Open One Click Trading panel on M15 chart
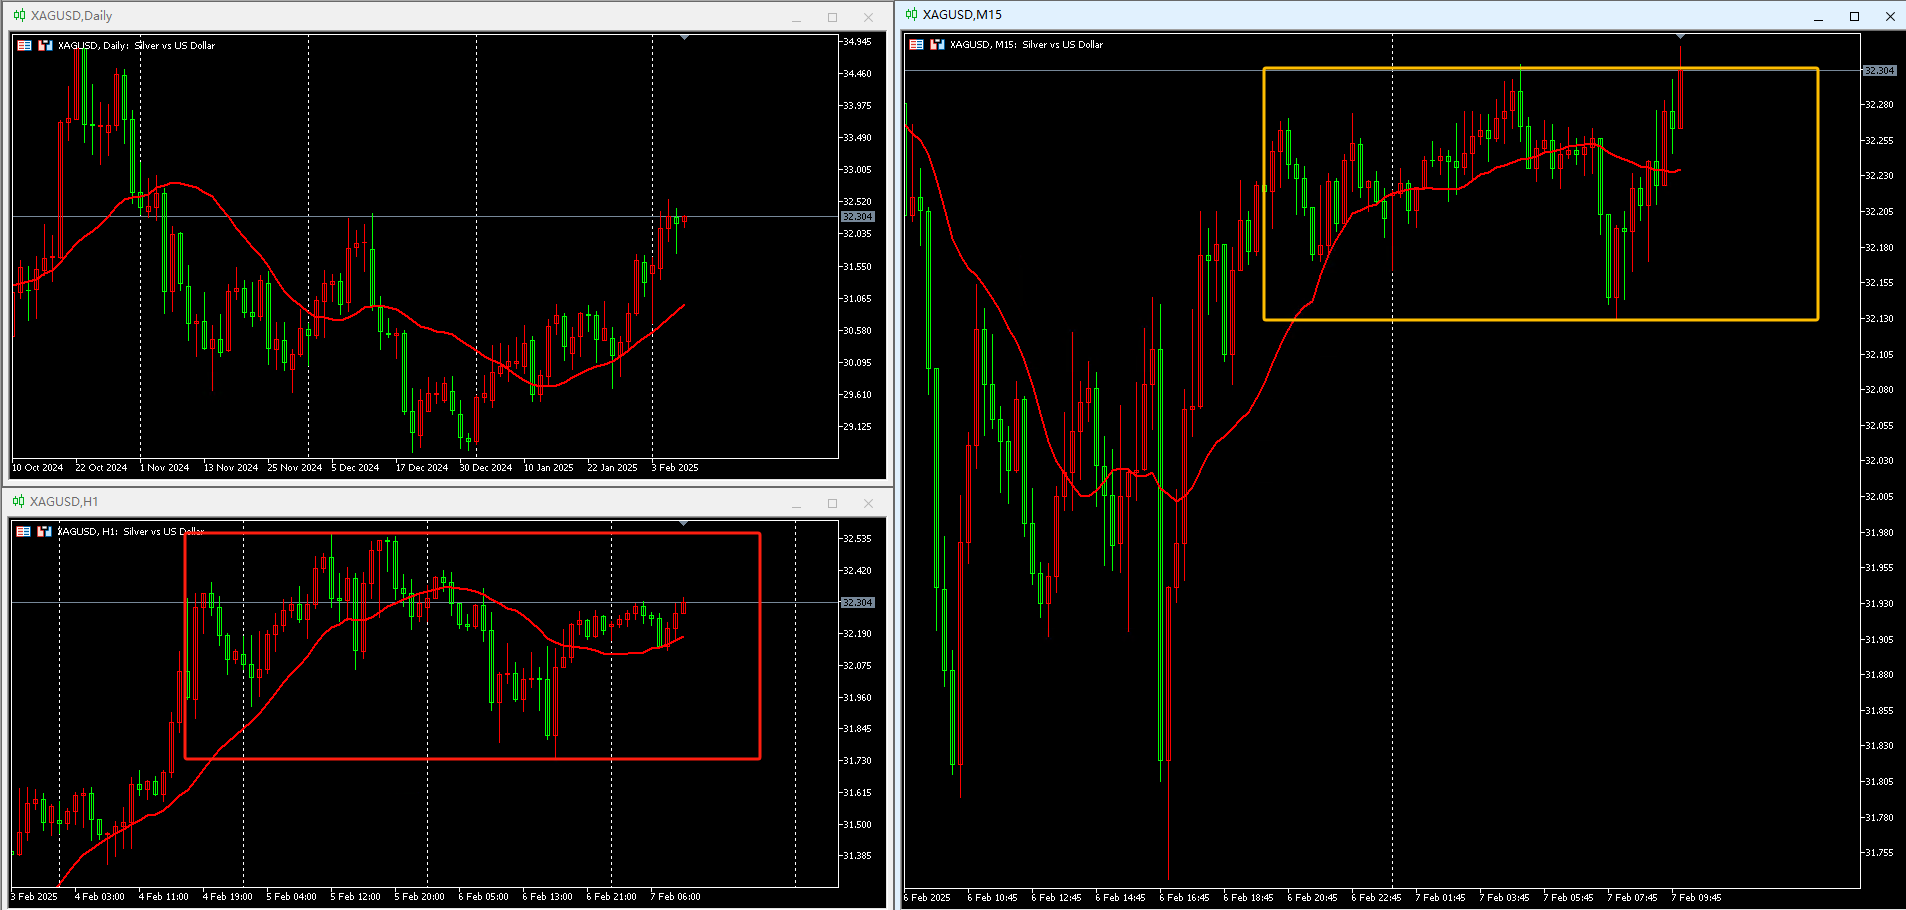The image size is (1906, 910). point(916,45)
